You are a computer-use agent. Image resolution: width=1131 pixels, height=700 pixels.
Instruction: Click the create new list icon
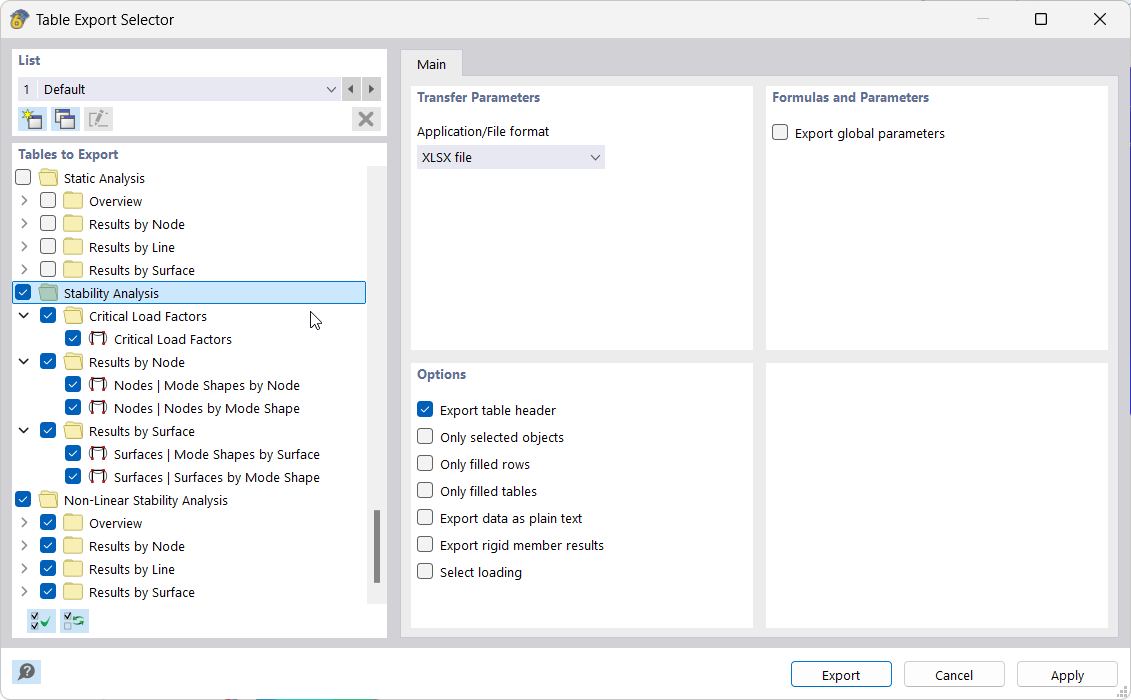tap(31, 119)
